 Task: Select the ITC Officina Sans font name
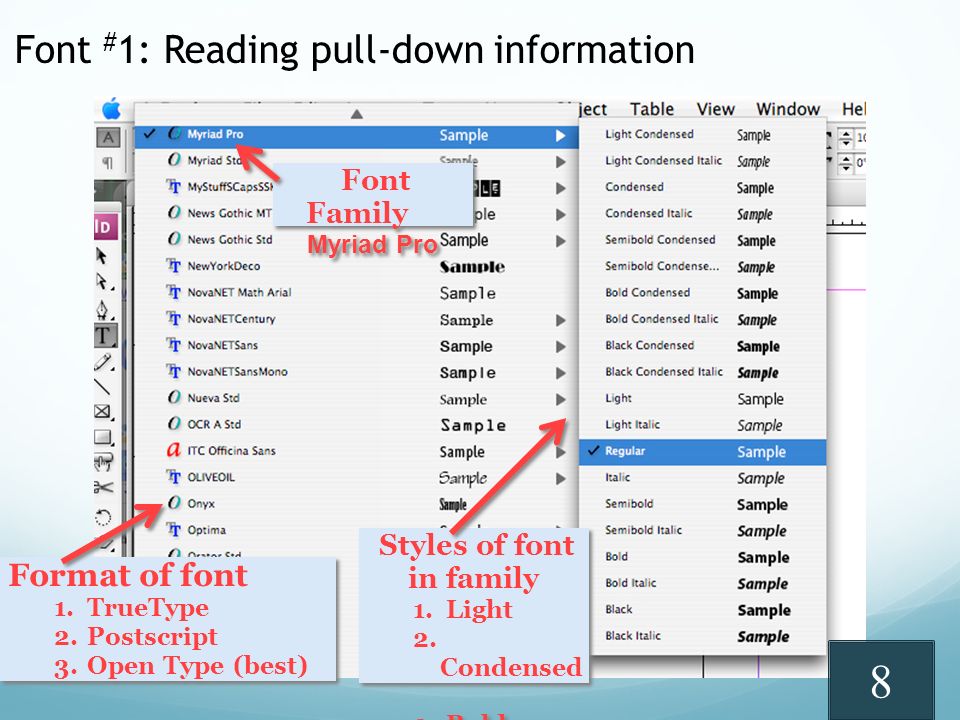pyautogui.click(x=231, y=451)
